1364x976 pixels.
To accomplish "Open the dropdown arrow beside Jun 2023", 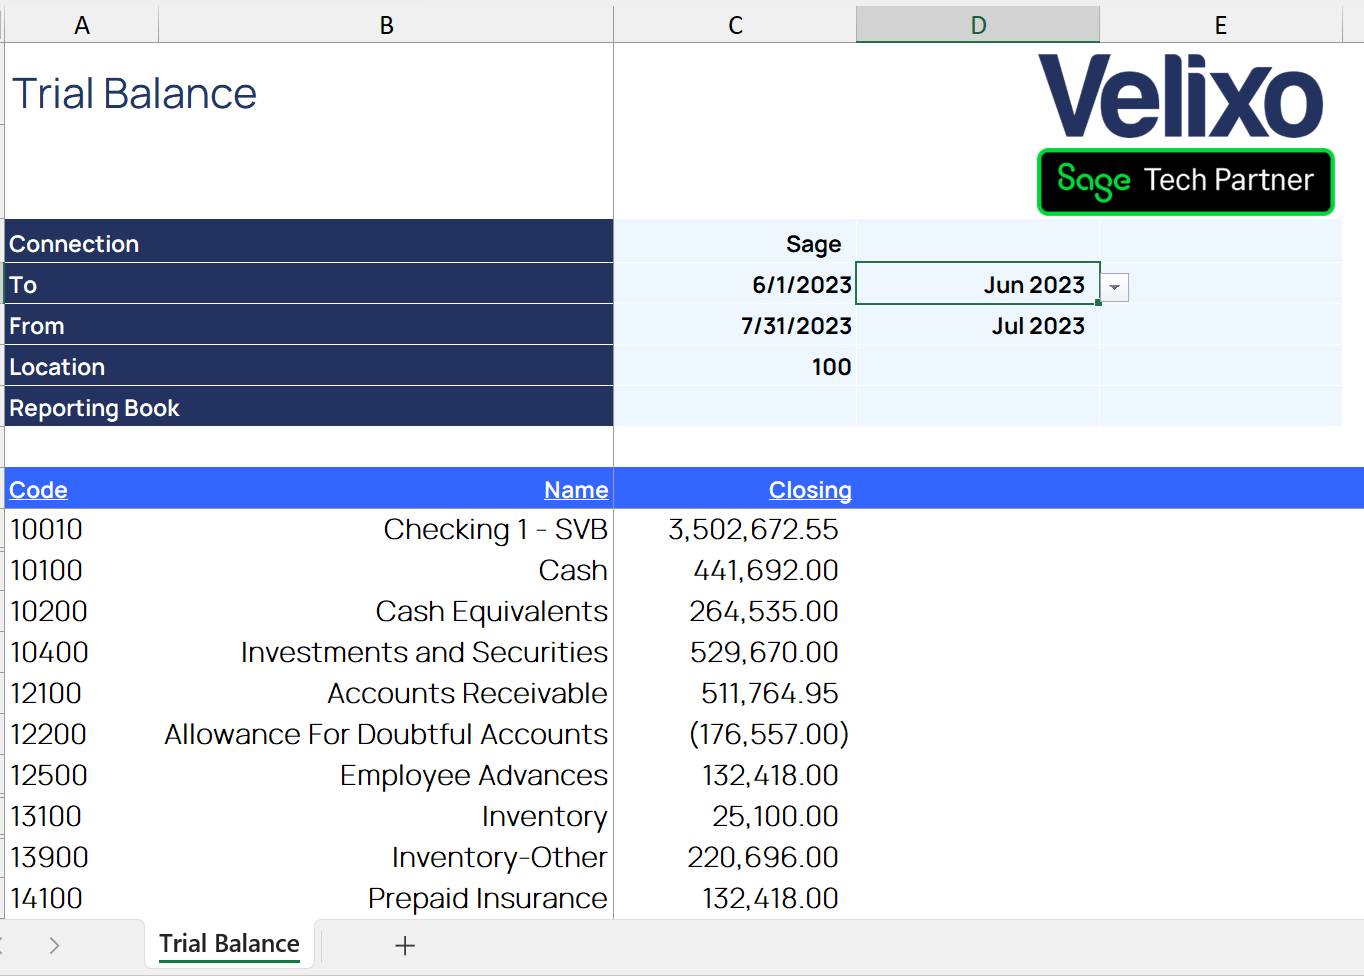I will (x=1115, y=288).
